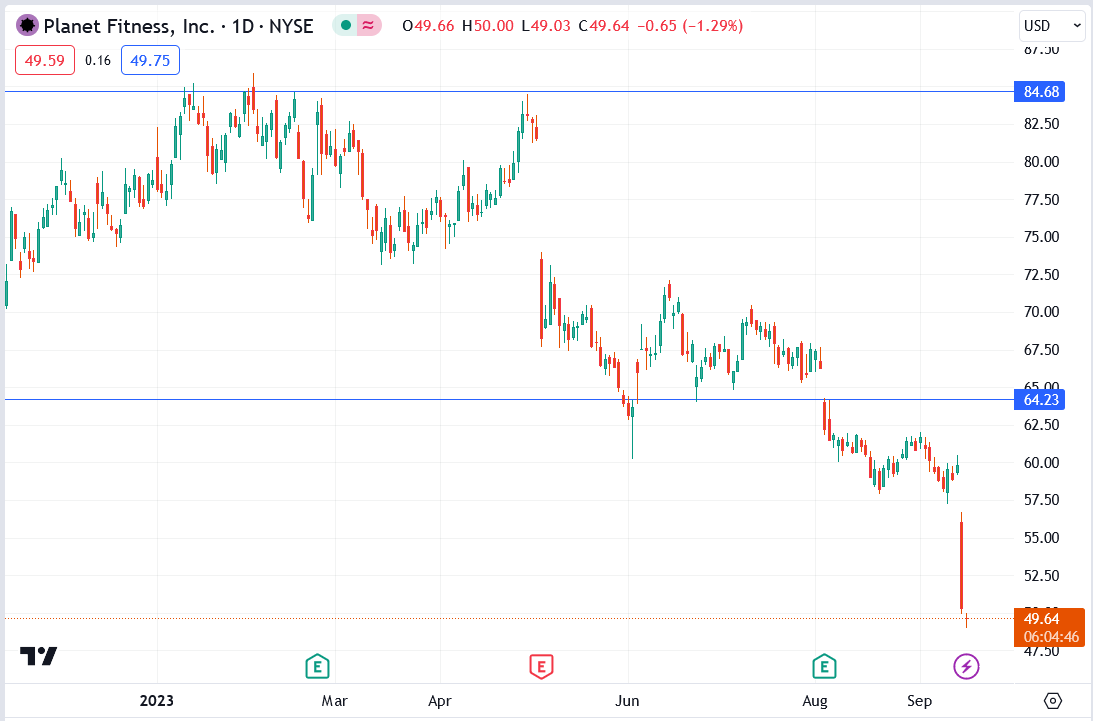Image resolution: width=1093 pixels, height=721 pixels.
Task: Click the 2023 label on time axis
Action: click(x=157, y=701)
